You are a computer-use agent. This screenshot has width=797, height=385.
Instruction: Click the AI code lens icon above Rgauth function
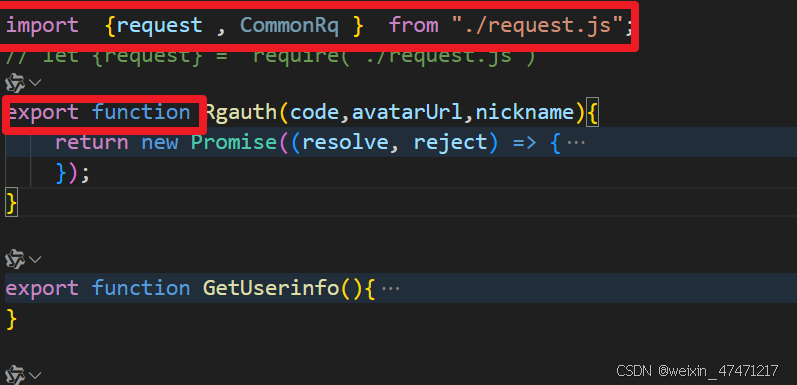(x=15, y=82)
